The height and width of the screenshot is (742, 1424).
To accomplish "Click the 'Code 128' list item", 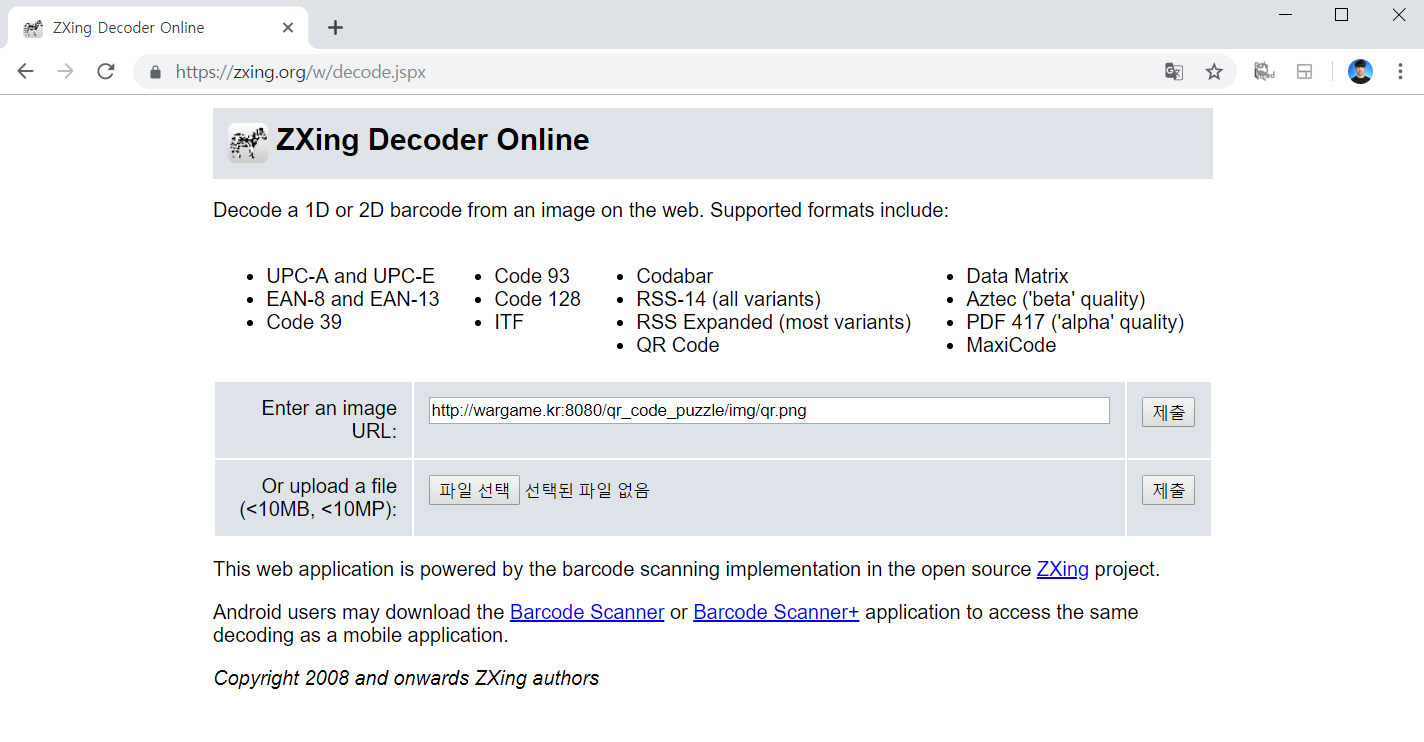I will [537, 299].
